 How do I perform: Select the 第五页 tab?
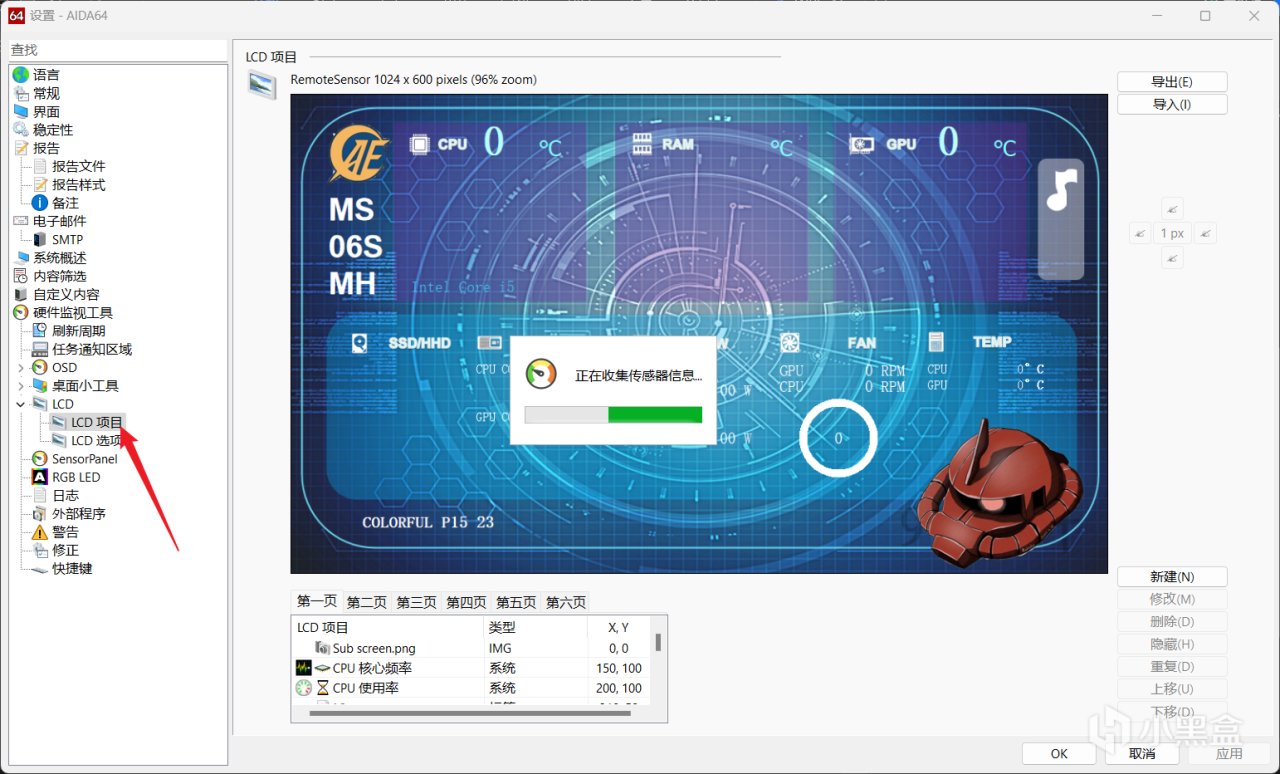pyautogui.click(x=516, y=603)
